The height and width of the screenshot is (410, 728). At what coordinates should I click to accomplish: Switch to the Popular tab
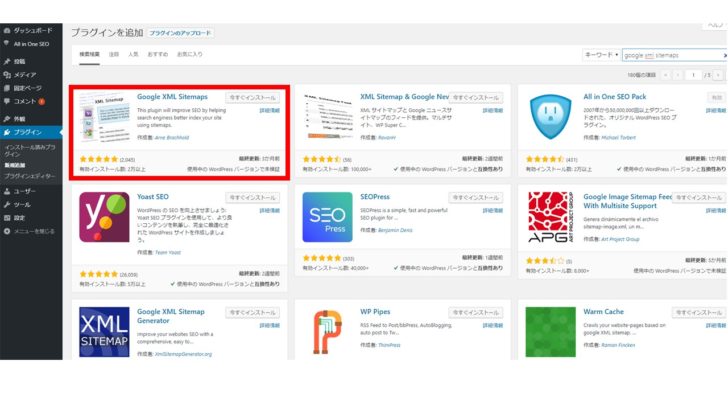(x=133, y=55)
